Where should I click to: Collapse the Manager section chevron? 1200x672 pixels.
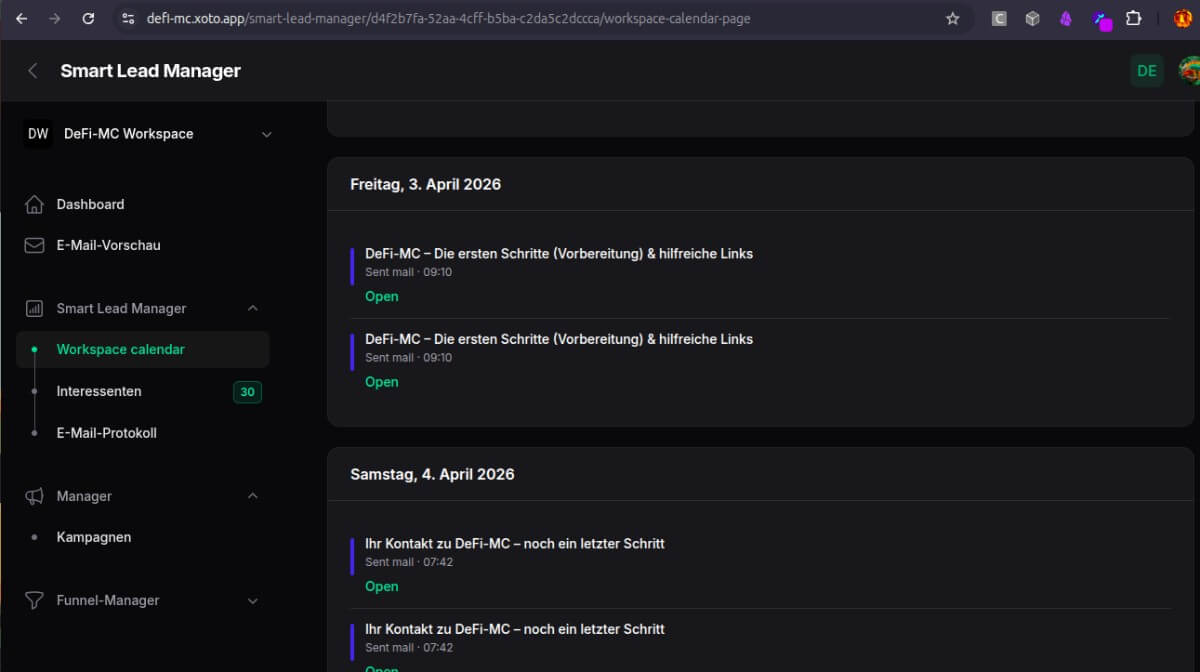253,496
